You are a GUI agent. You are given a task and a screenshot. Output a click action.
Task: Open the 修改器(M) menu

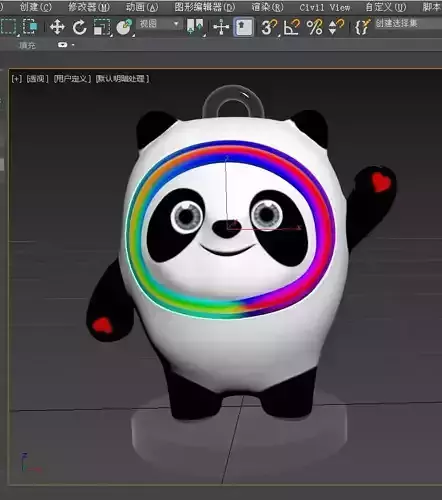click(x=89, y=7)
